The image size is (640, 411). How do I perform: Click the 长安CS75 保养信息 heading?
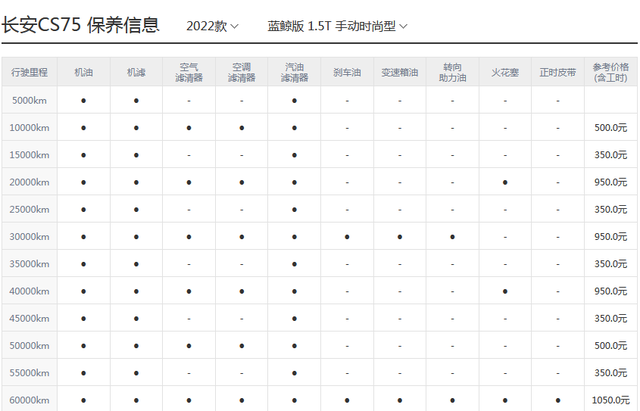tap(80, 24)
